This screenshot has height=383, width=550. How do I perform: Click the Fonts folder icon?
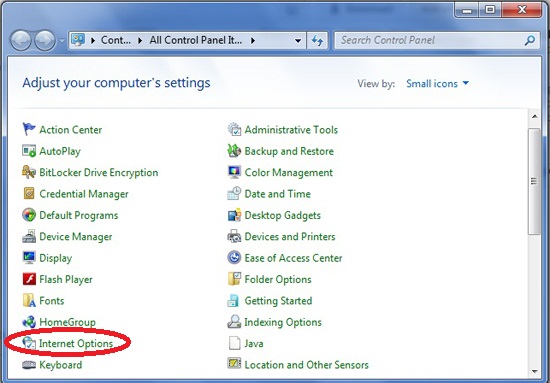pyautogui.click(x=29, y=301)
